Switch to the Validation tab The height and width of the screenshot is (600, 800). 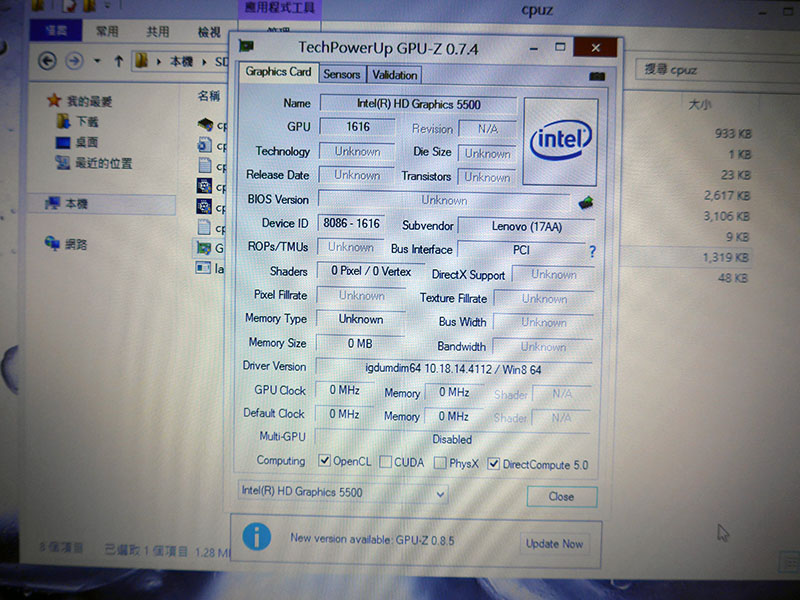point(394,75)
